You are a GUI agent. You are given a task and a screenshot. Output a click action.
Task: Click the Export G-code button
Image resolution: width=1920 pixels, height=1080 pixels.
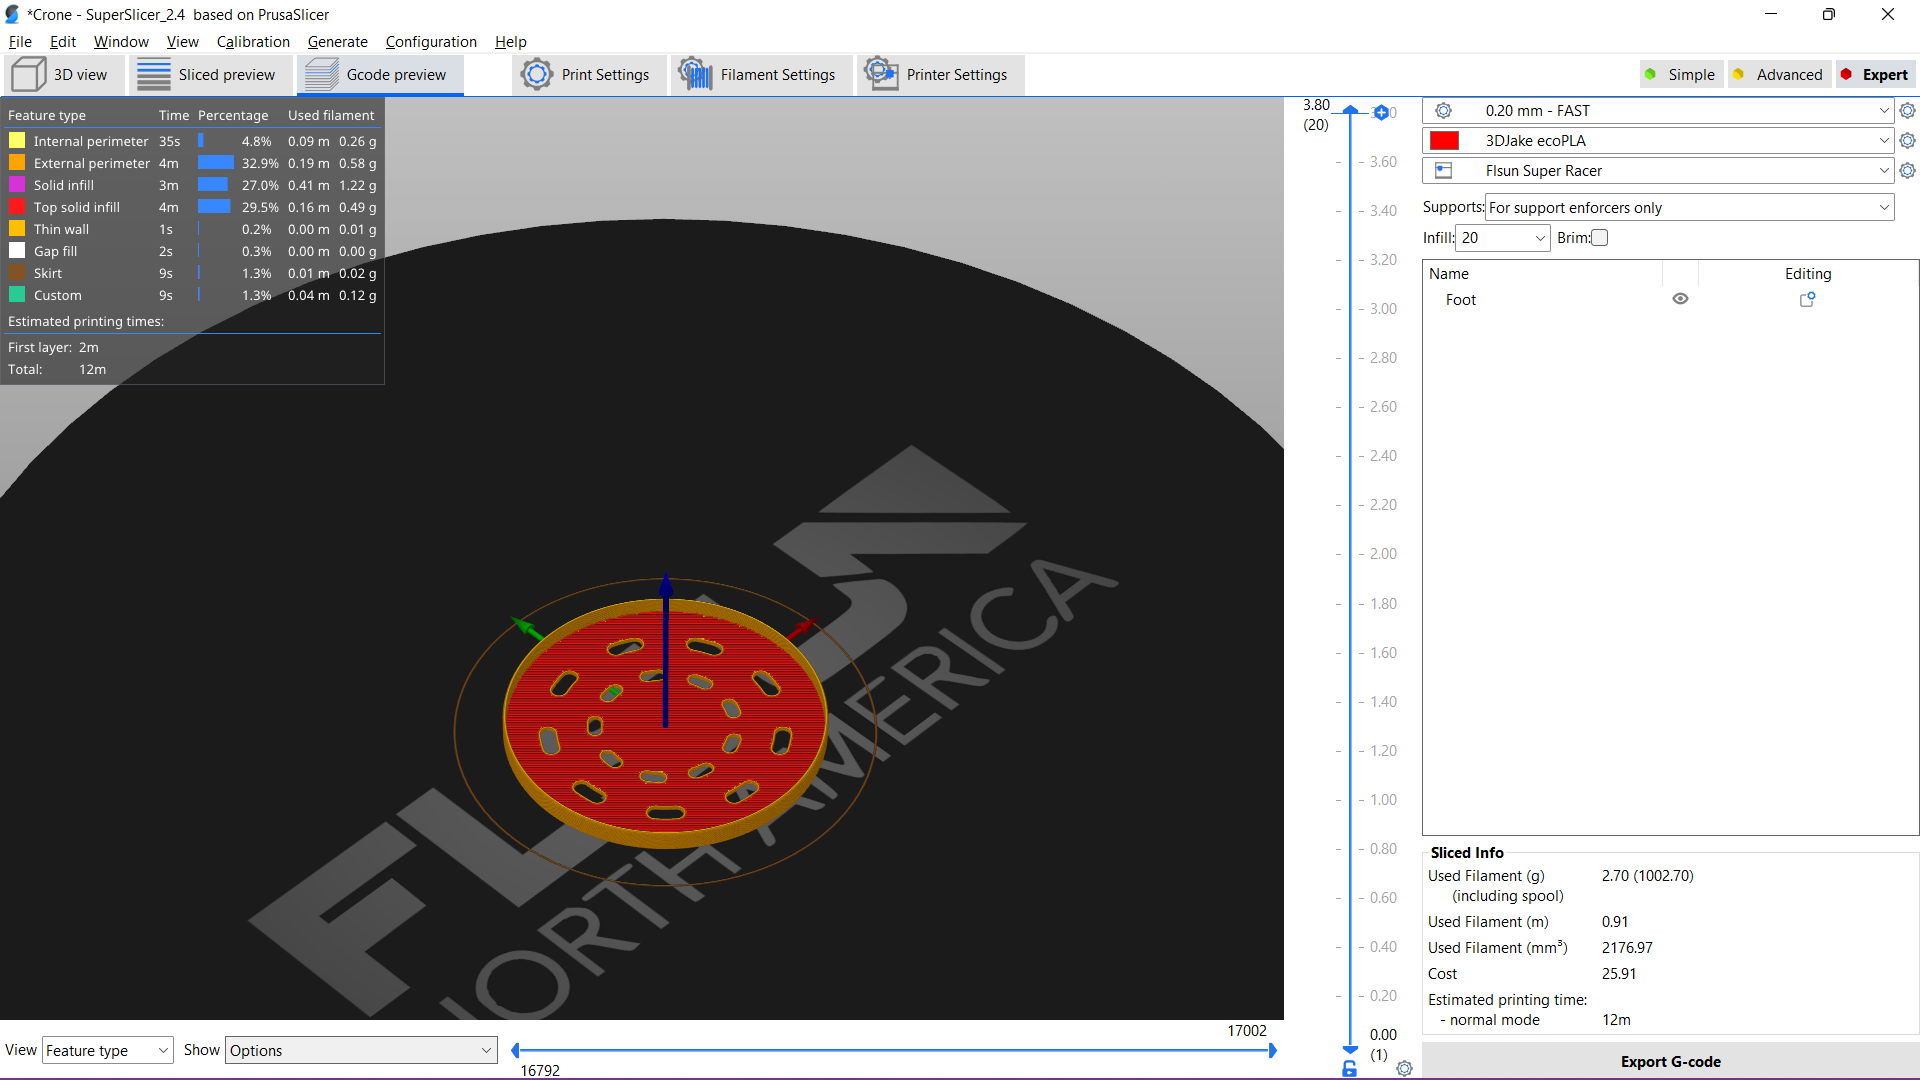point(1670,1062)
